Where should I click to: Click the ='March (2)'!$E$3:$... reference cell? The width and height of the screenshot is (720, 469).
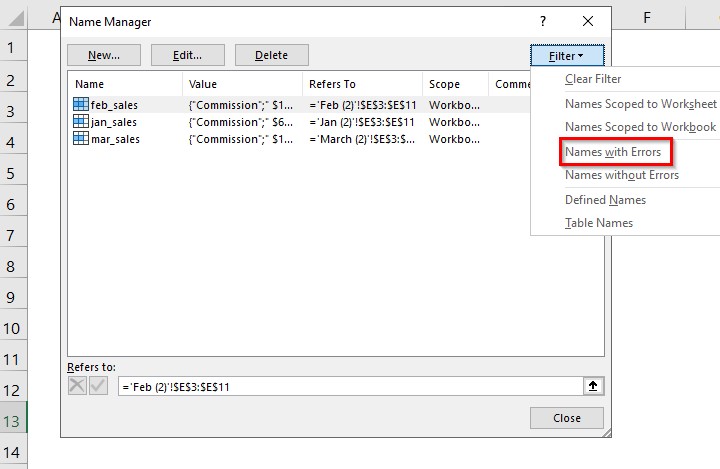click(x=361, y=139)
